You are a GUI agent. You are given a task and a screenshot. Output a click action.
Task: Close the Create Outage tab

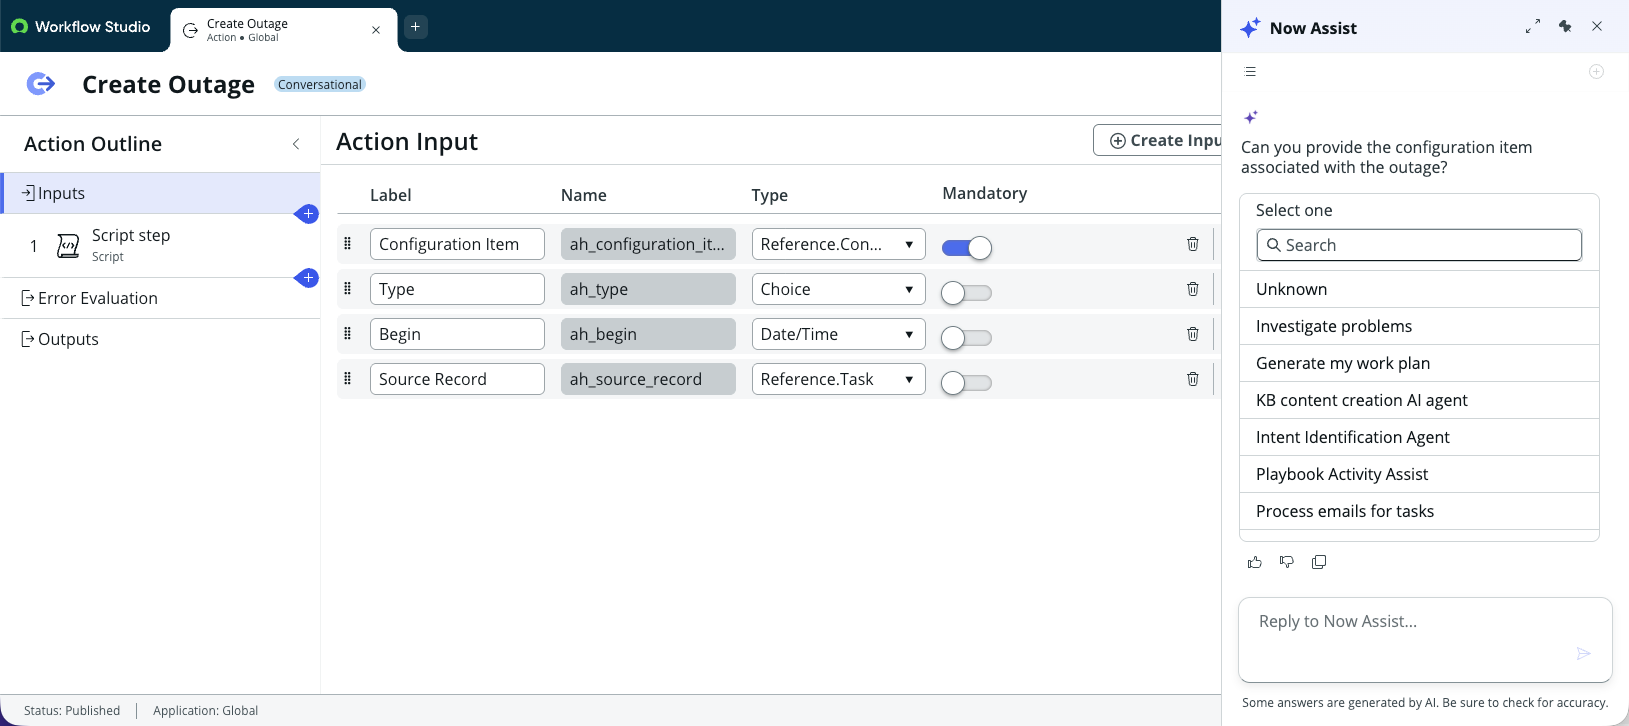pos(376,30)
